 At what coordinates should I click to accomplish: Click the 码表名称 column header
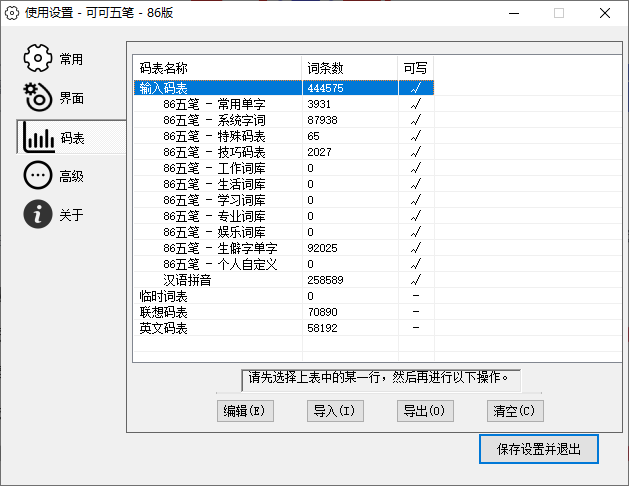[x=217, y=68]
